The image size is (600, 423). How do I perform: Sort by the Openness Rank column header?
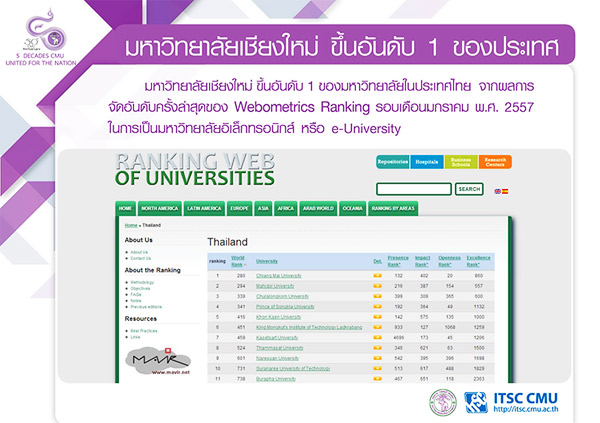click(x=449, y=261)
